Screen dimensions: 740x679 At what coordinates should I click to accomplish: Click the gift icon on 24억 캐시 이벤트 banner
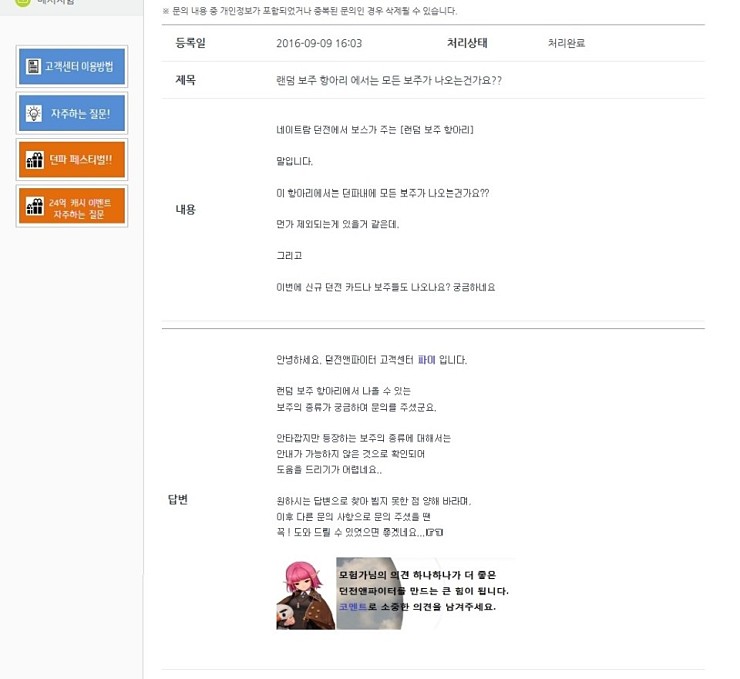[35, 206]
